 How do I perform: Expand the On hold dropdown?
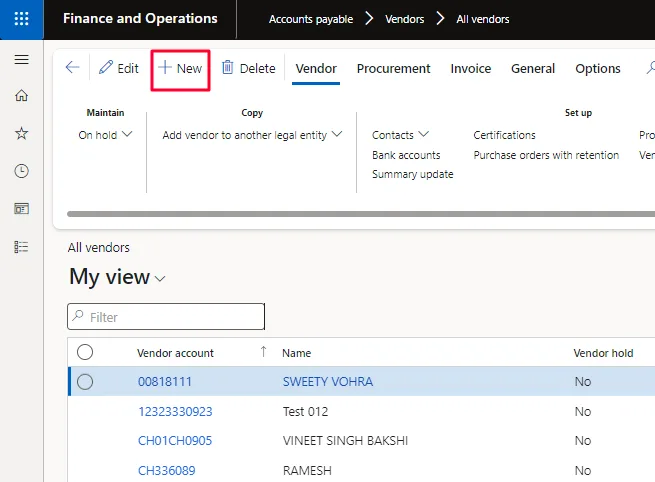click(105, 135)
